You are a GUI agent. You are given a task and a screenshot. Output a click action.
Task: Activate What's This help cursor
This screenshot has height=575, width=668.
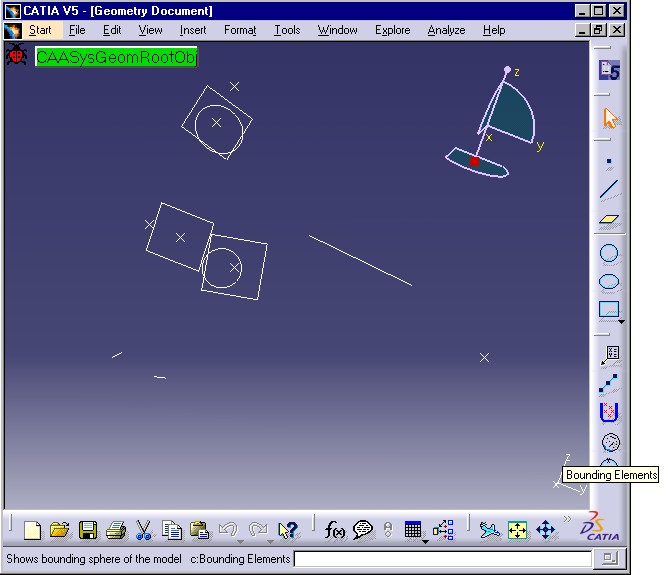[x=288, y=530]
